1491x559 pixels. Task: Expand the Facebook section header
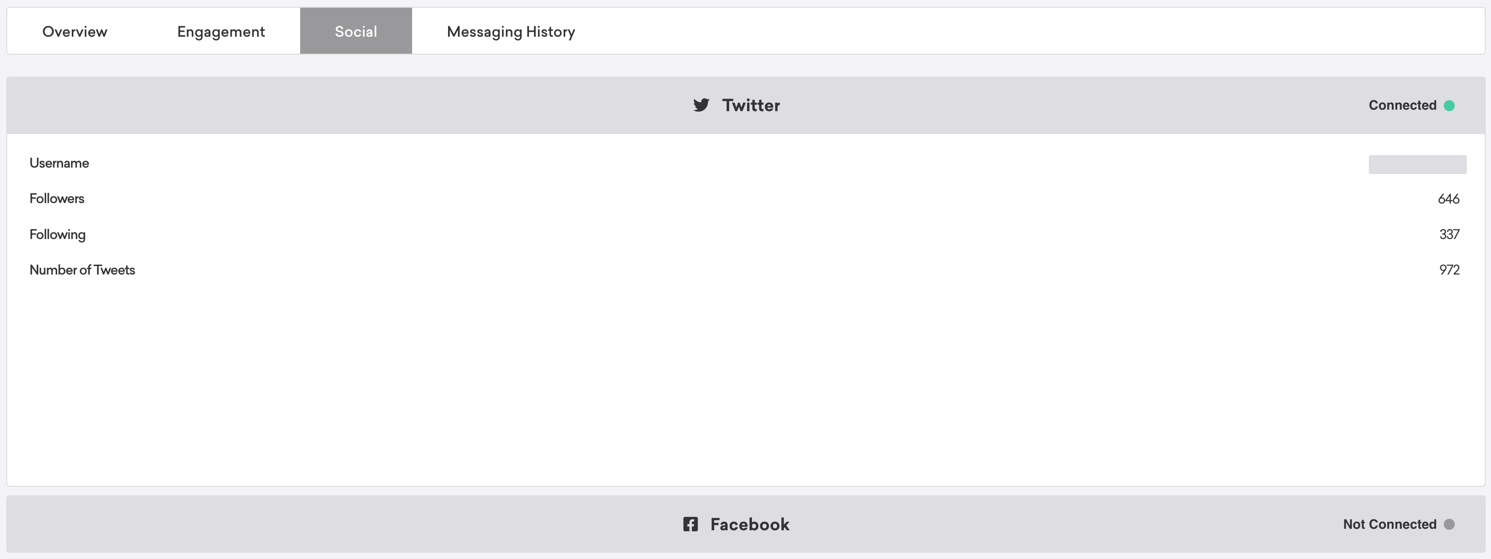746,524
